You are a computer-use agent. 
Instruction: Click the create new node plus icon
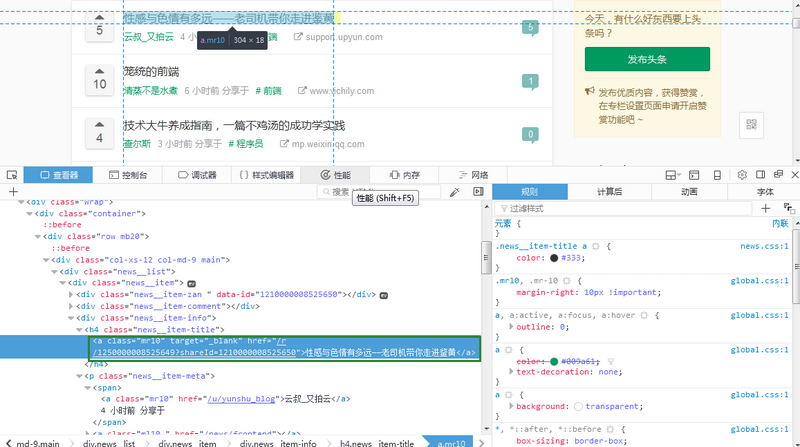click(13, 191)
